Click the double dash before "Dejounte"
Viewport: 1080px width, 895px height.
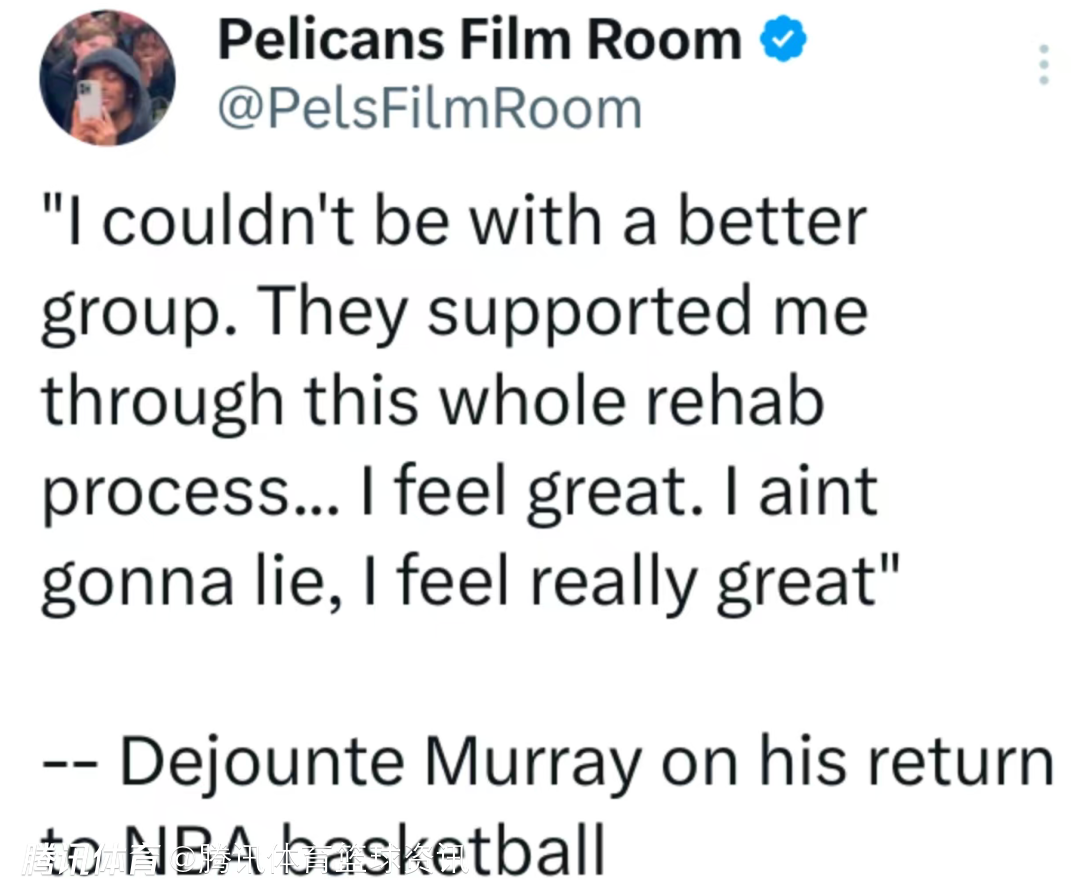(x=72, y=766)
